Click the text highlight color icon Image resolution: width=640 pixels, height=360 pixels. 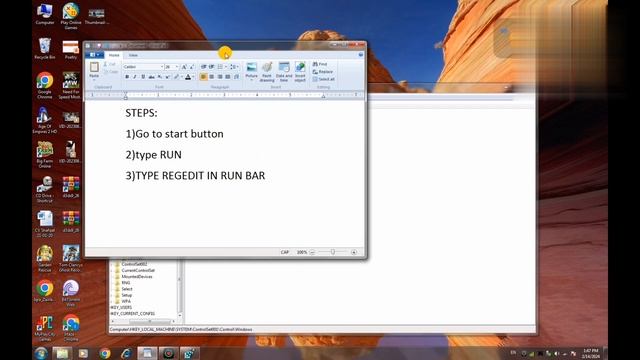click(176, 77)
